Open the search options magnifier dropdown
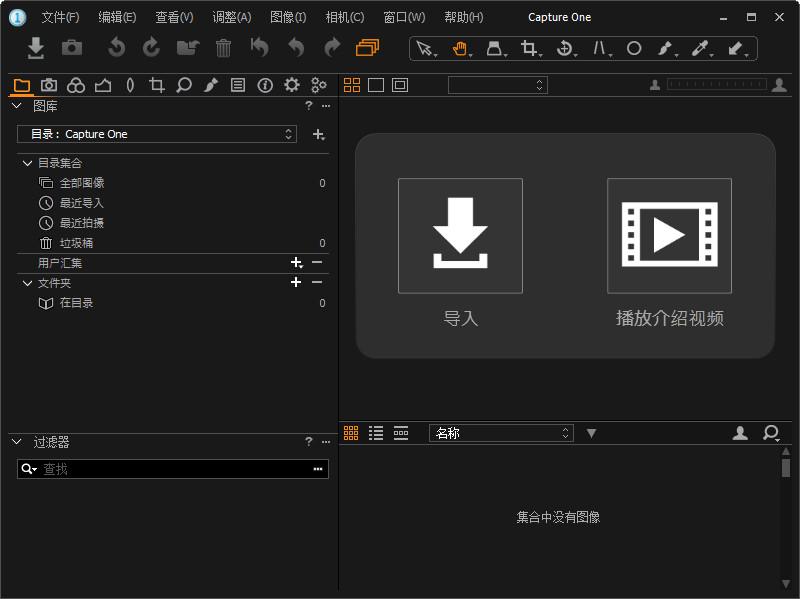 tap(29, 469)
